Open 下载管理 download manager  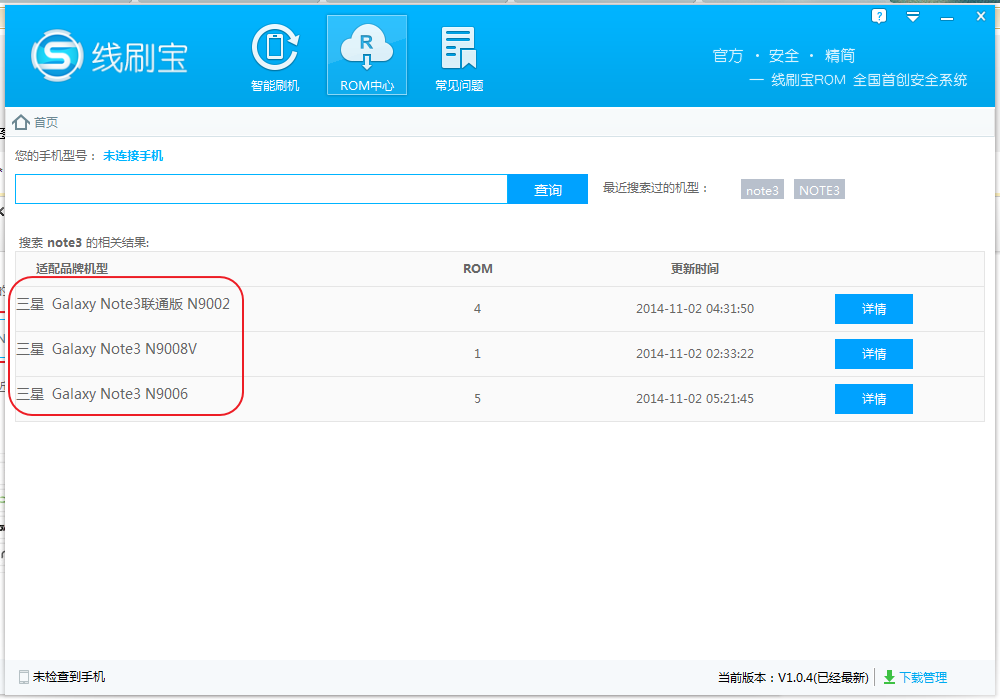click(923, 678)
